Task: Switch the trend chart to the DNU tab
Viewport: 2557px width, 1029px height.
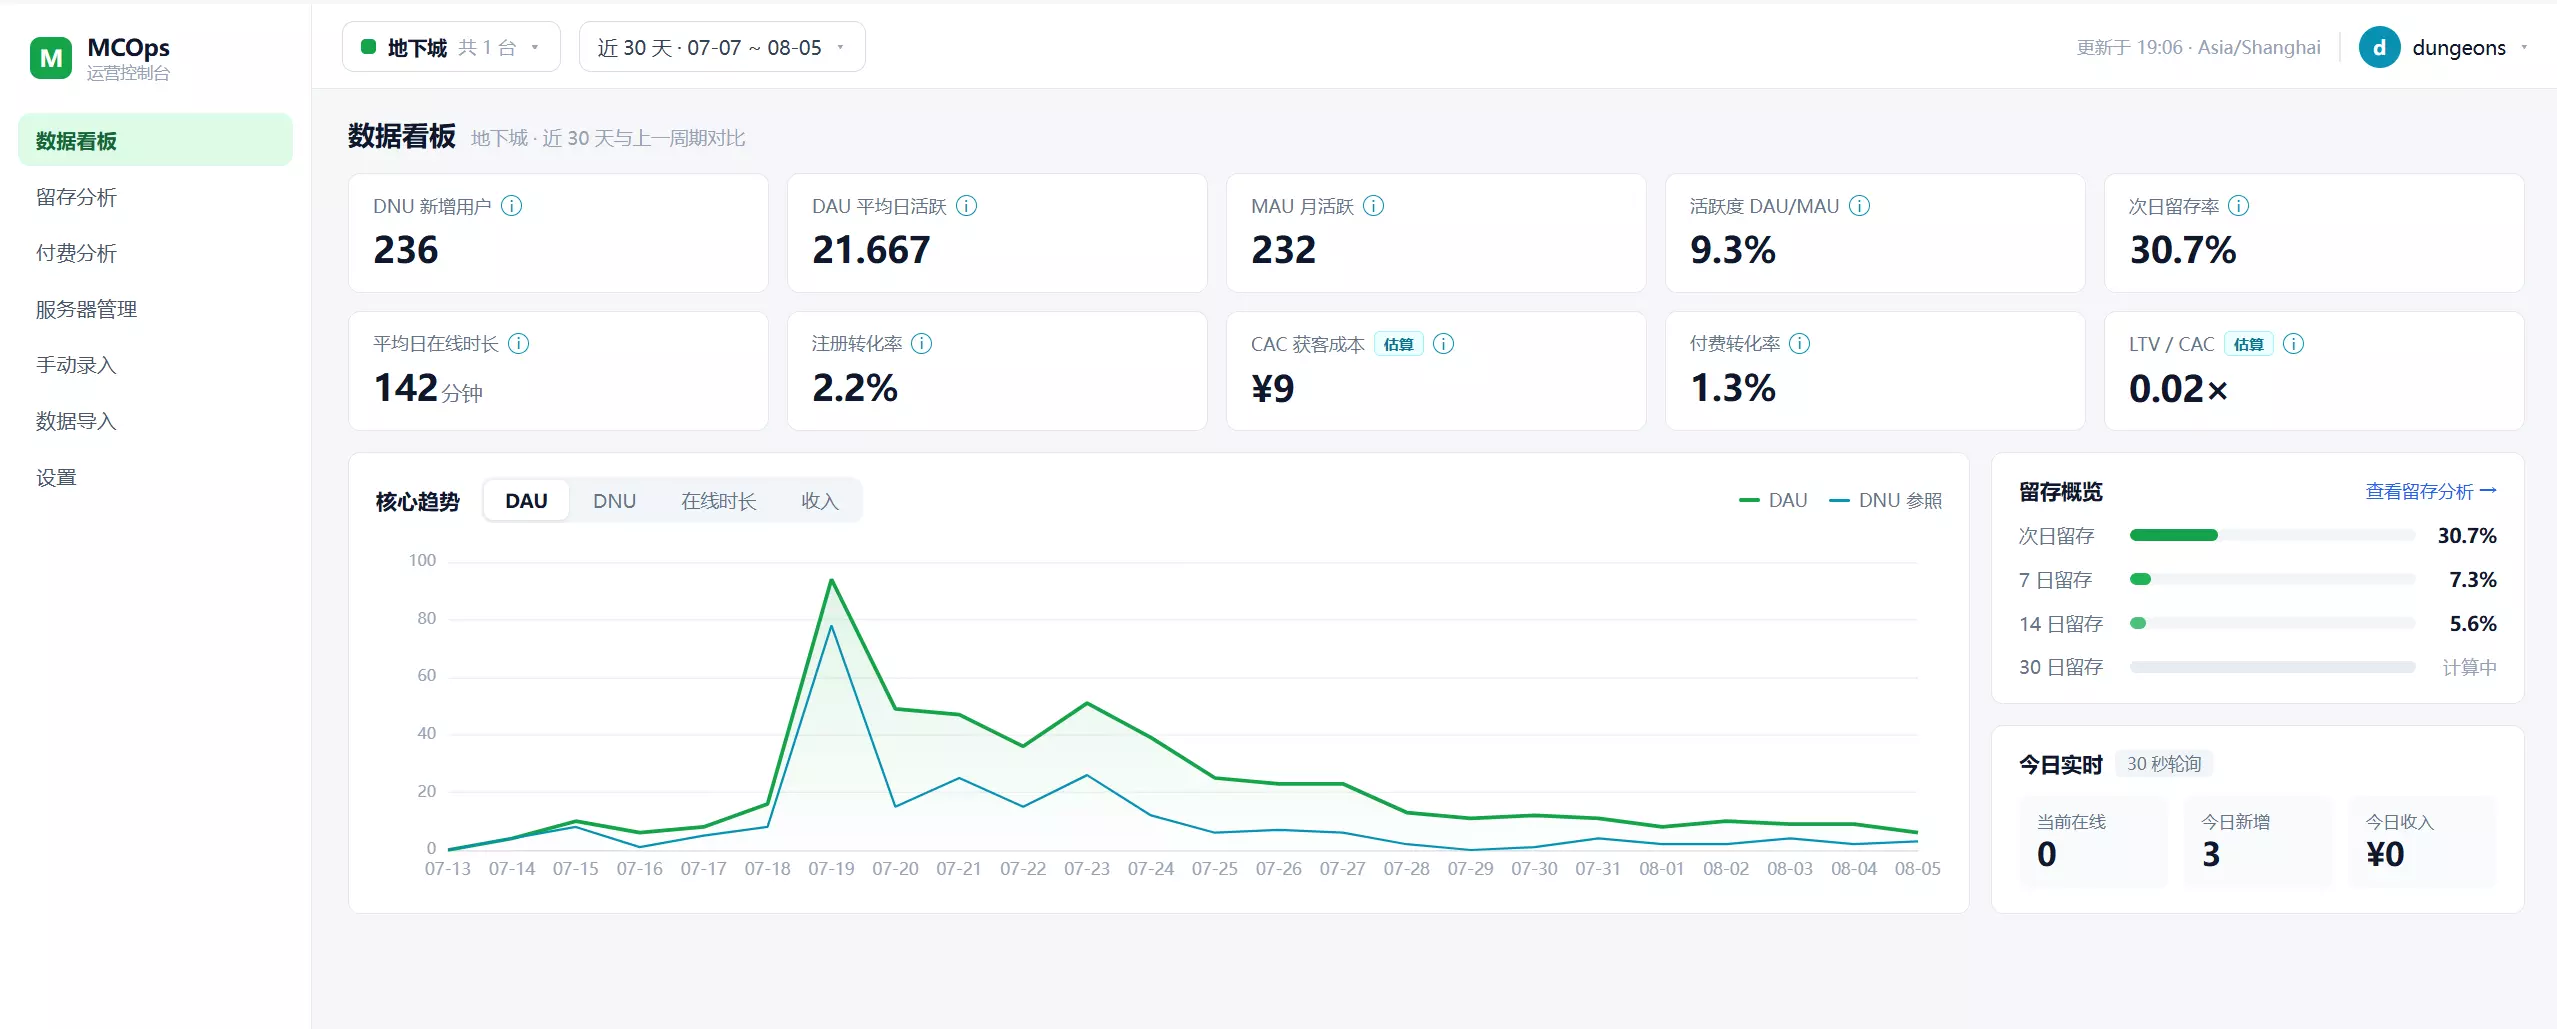Action: click(614, 500)
